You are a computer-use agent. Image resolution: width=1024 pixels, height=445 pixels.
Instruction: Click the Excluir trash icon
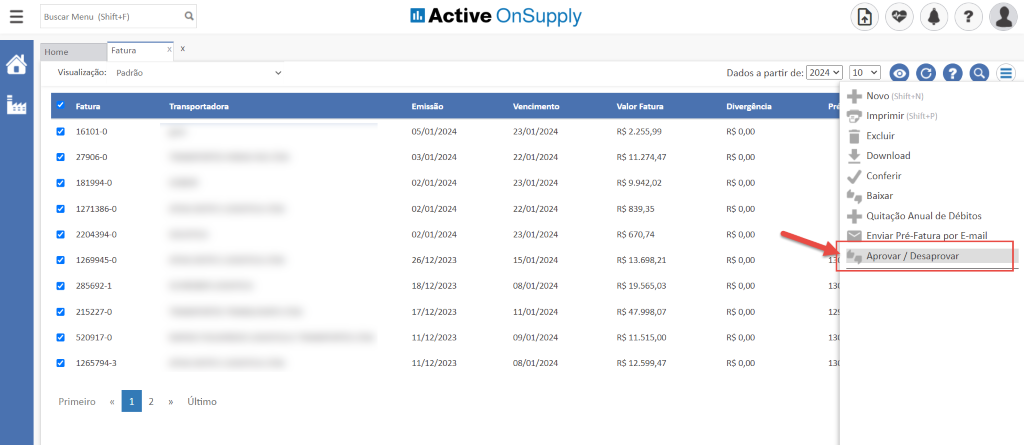pyautogui.click(x=854, y=136)
